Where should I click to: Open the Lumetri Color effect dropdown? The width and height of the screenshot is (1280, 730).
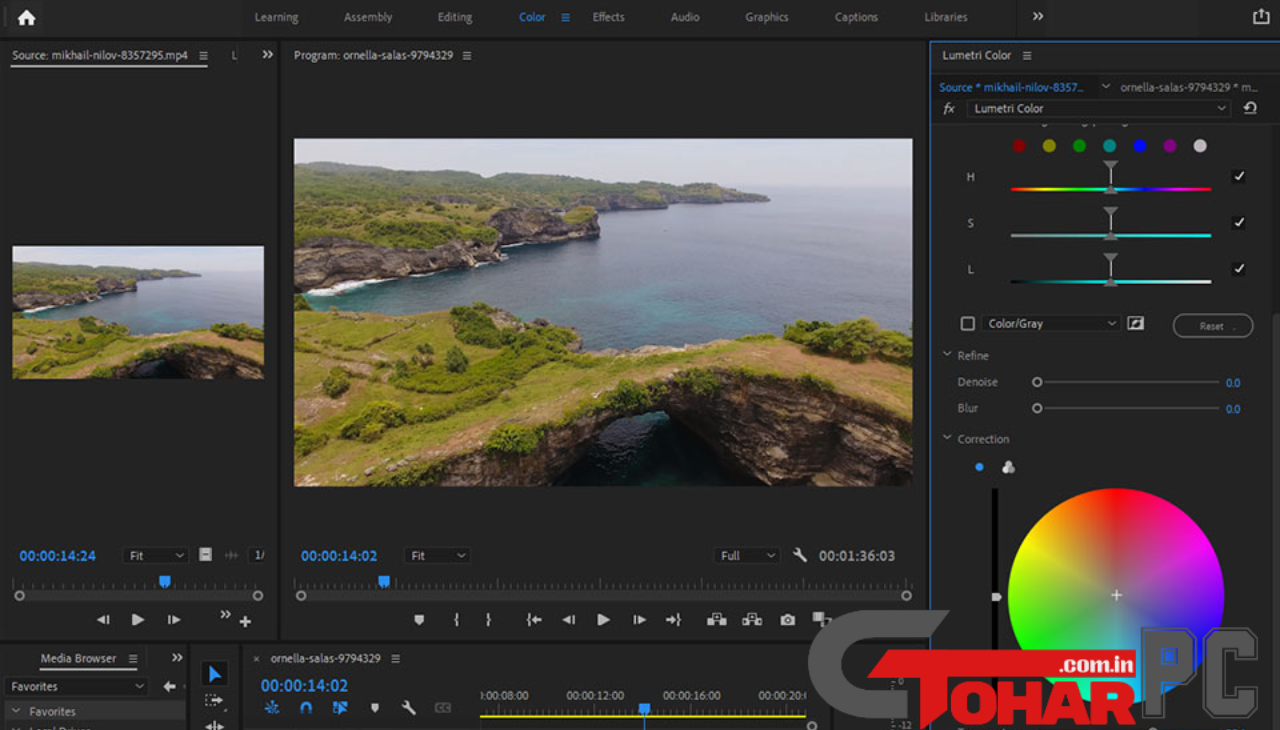coord(1099,108)
